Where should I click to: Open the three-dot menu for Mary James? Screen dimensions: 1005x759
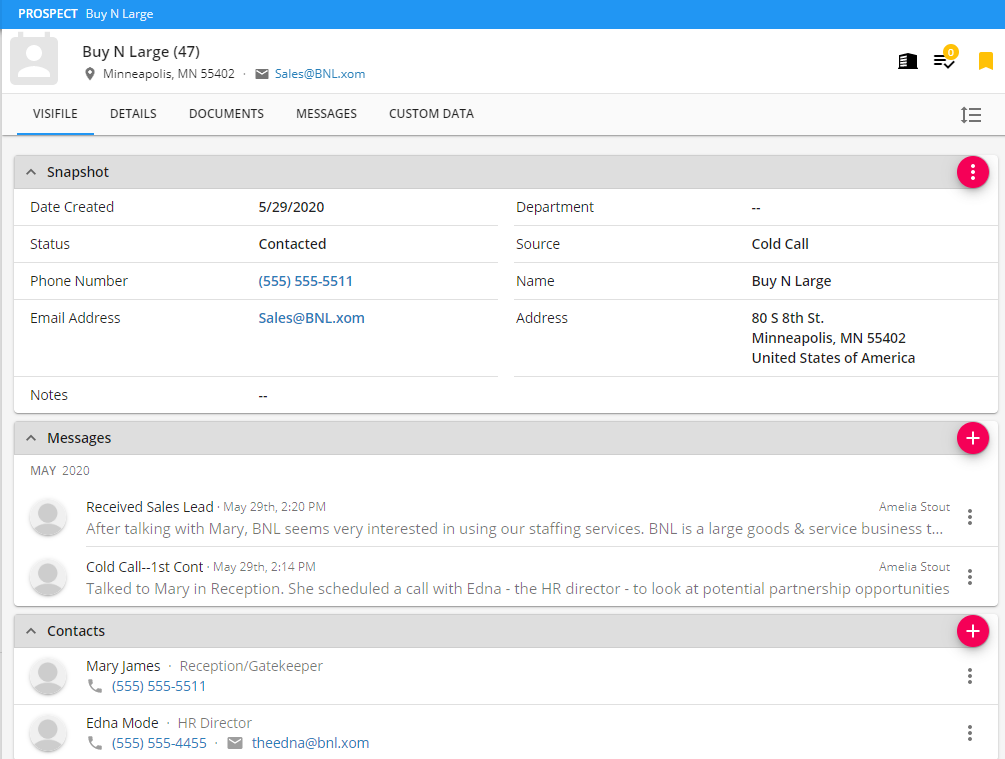(969, 676)
